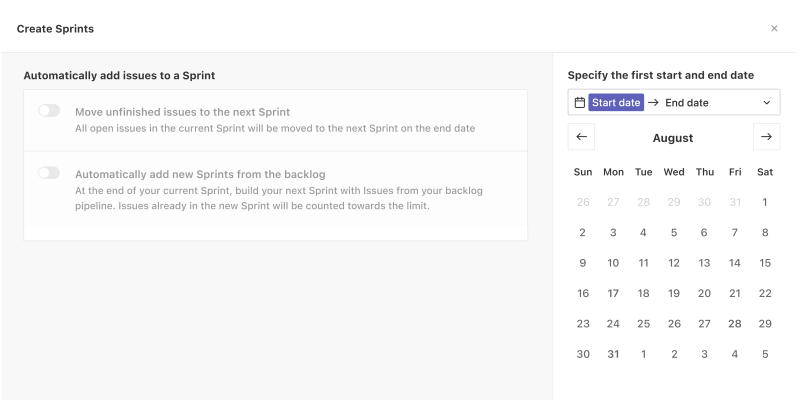Click the next month arrow icon
The image size is (800, 400).
tap(766, 137)
